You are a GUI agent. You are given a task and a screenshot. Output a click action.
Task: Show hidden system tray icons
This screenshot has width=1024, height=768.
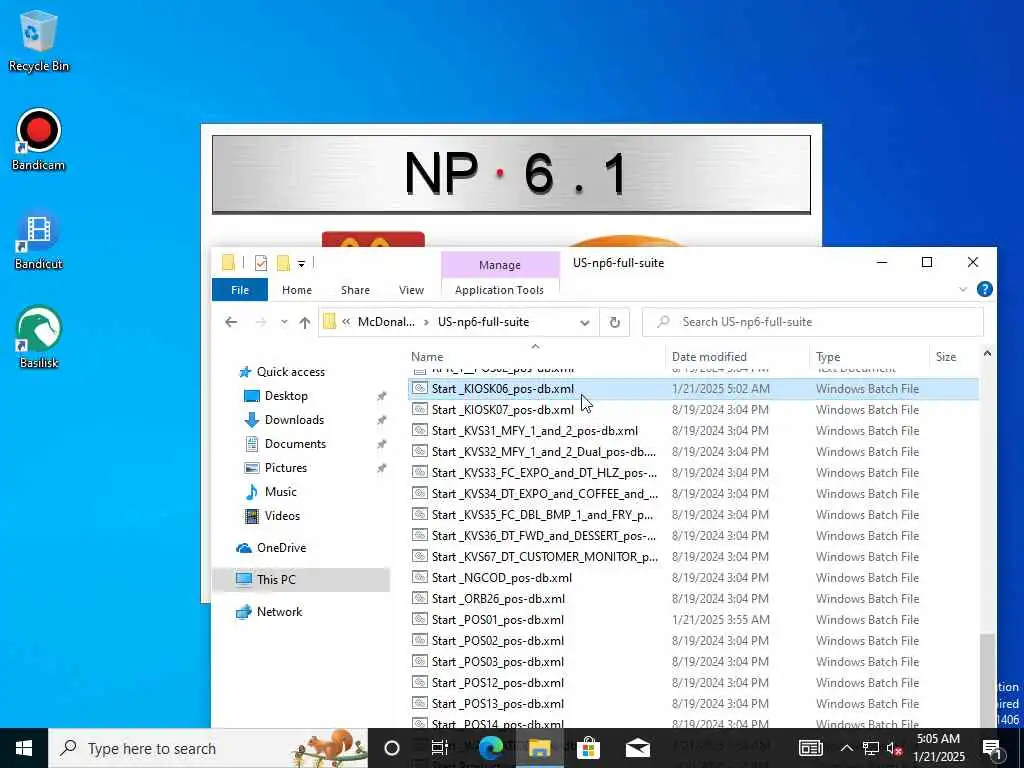coord(846,748)
